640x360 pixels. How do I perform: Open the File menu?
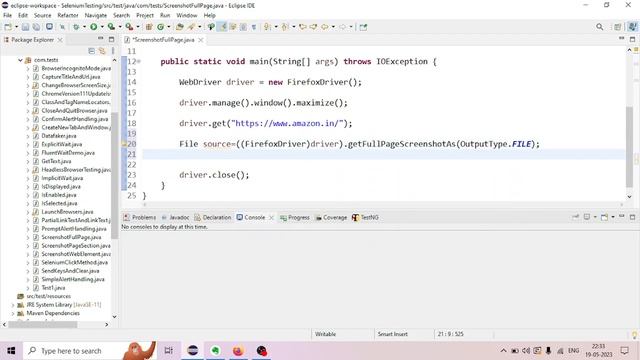click(x=7, y=16)
